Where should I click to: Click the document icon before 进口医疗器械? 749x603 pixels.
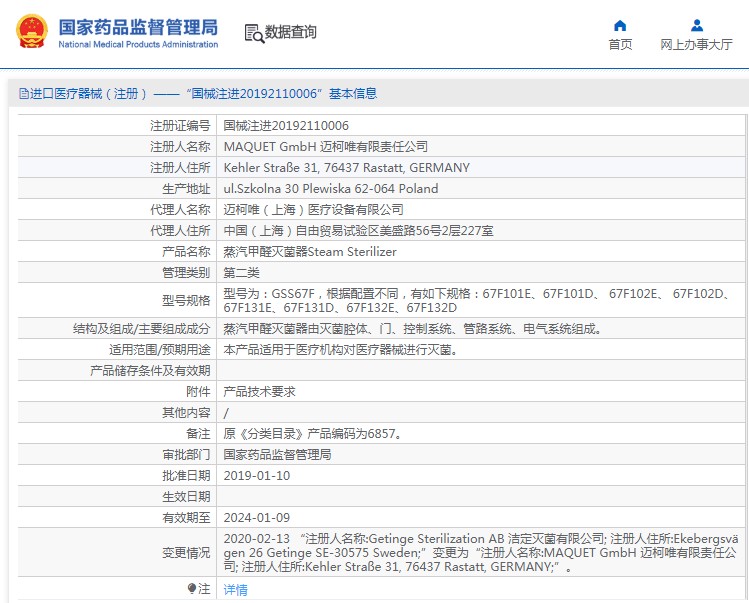click(x=24, y=94)
